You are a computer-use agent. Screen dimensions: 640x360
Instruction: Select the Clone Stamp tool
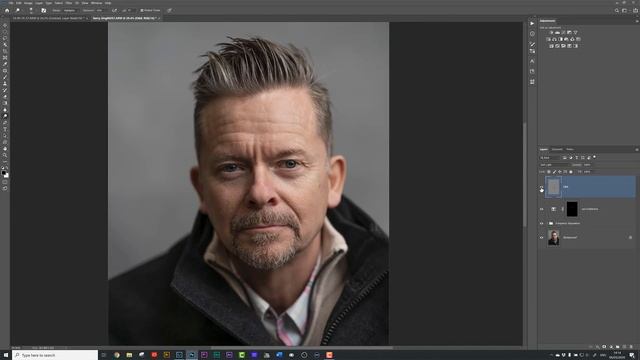point(5,84)
